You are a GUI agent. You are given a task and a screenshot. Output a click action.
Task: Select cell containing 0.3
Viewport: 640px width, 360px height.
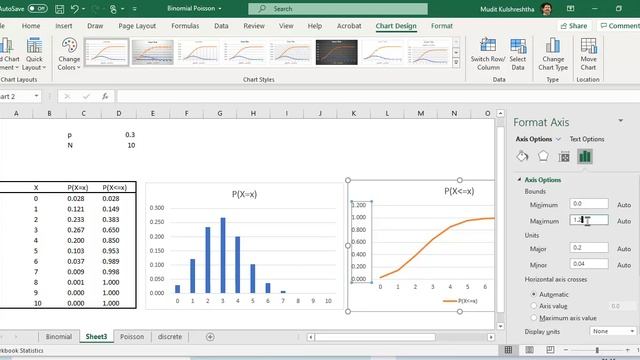(x=118, y=135)
